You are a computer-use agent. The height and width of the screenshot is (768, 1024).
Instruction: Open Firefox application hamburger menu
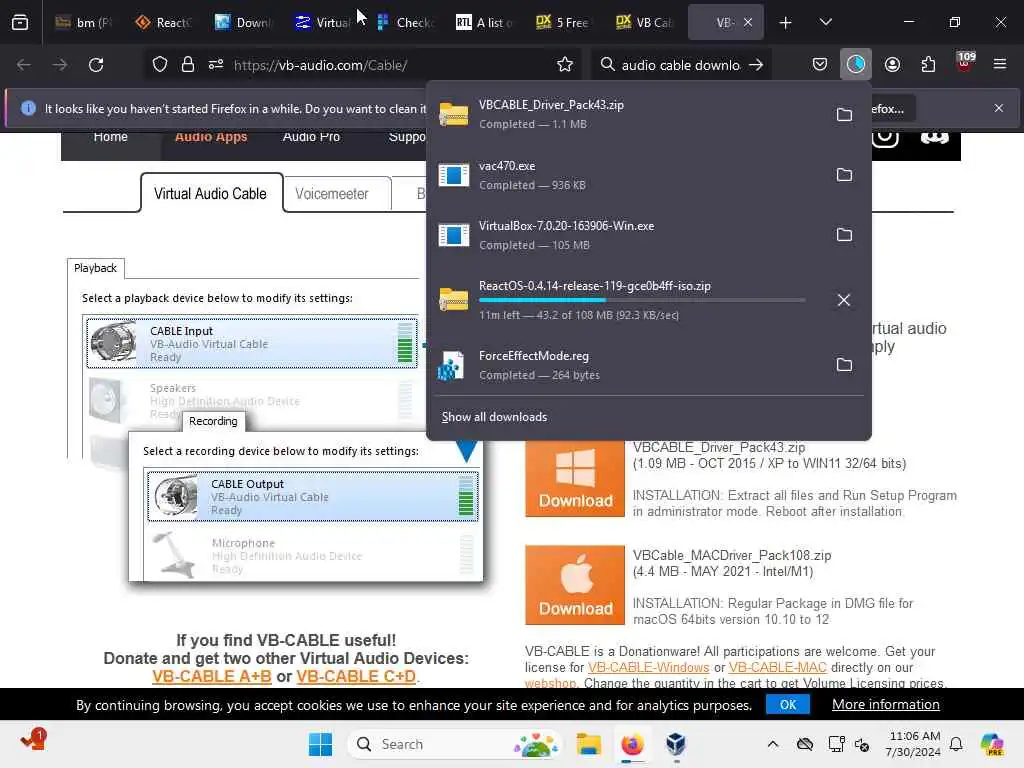point(1000,65)
